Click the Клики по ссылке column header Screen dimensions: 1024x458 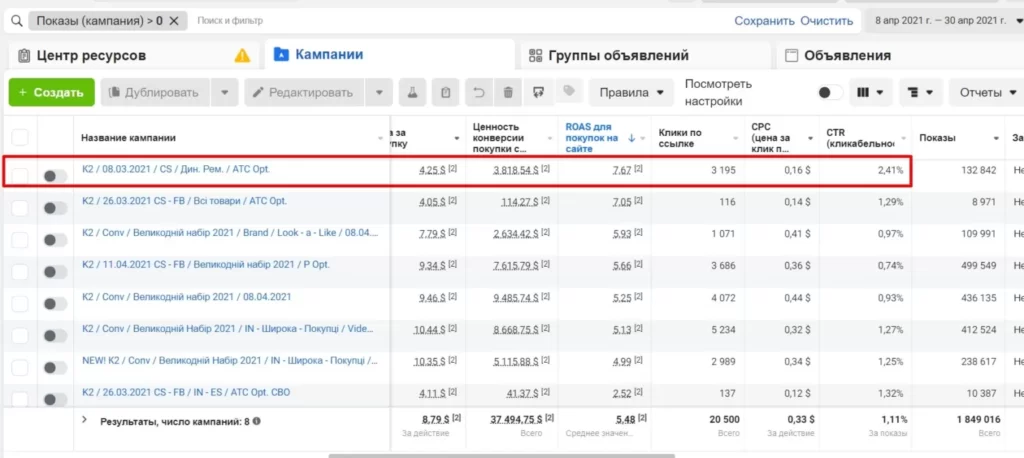pos(680,137)
